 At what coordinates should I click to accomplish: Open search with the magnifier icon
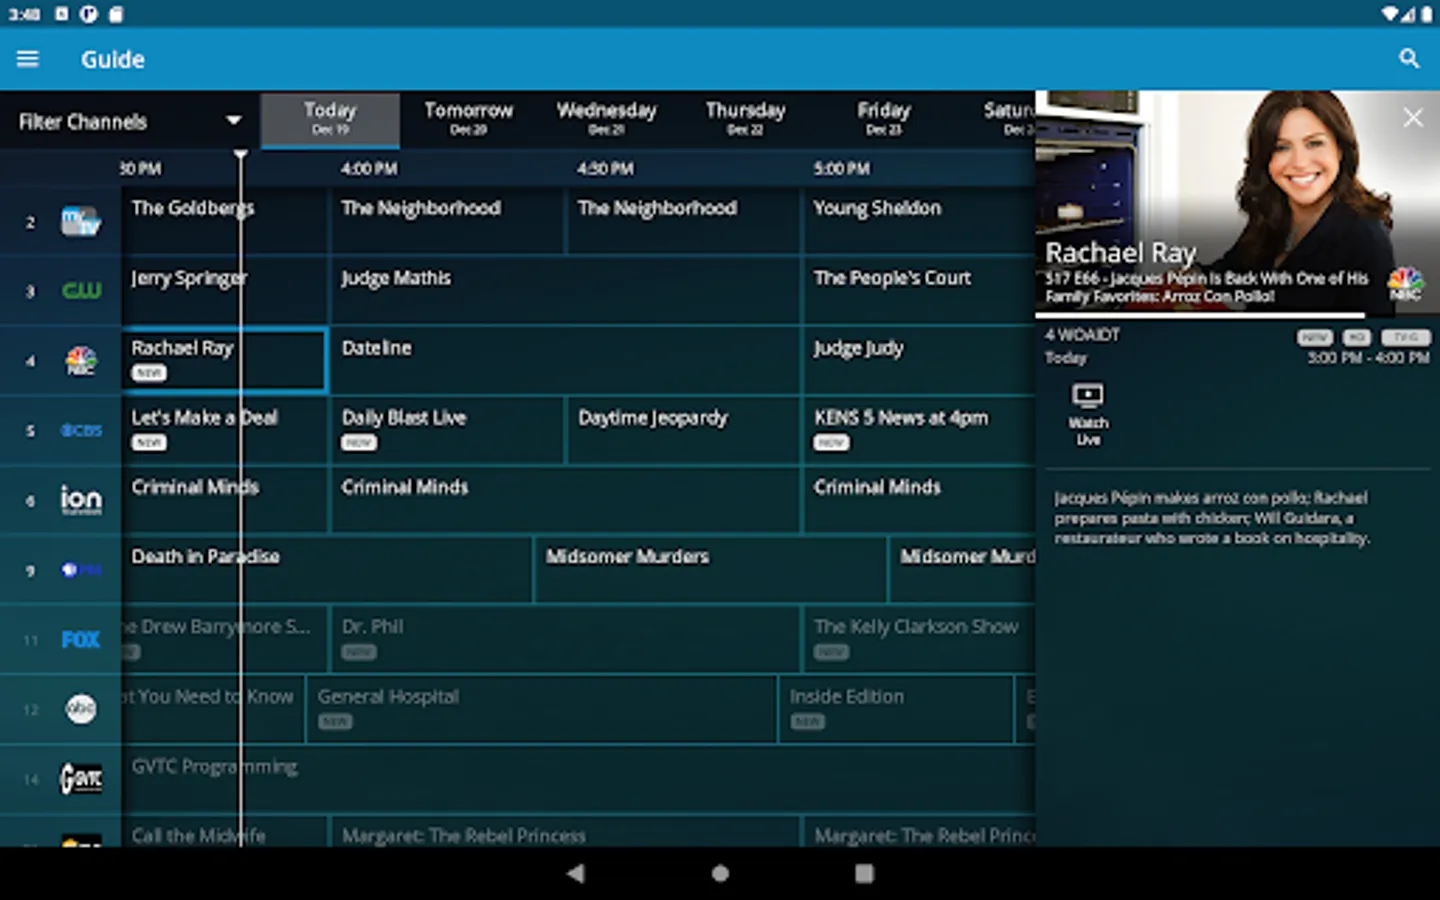click(x=1409, y=59)
